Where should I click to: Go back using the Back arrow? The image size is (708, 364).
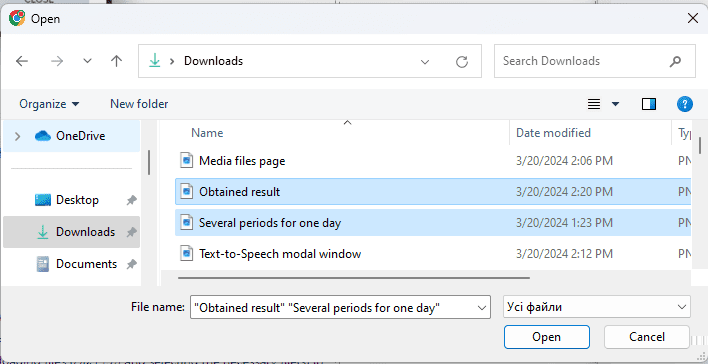[22, 61]
